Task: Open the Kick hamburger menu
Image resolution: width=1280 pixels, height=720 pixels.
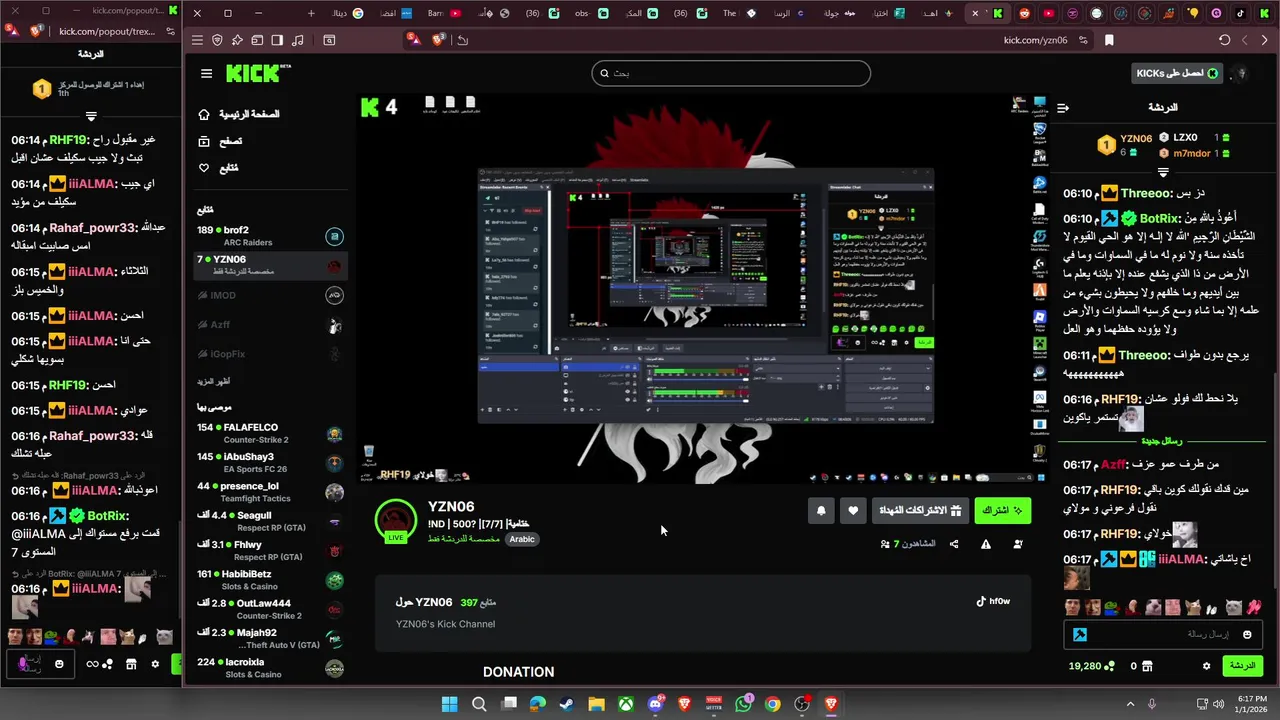Action: tap(206, 73)
